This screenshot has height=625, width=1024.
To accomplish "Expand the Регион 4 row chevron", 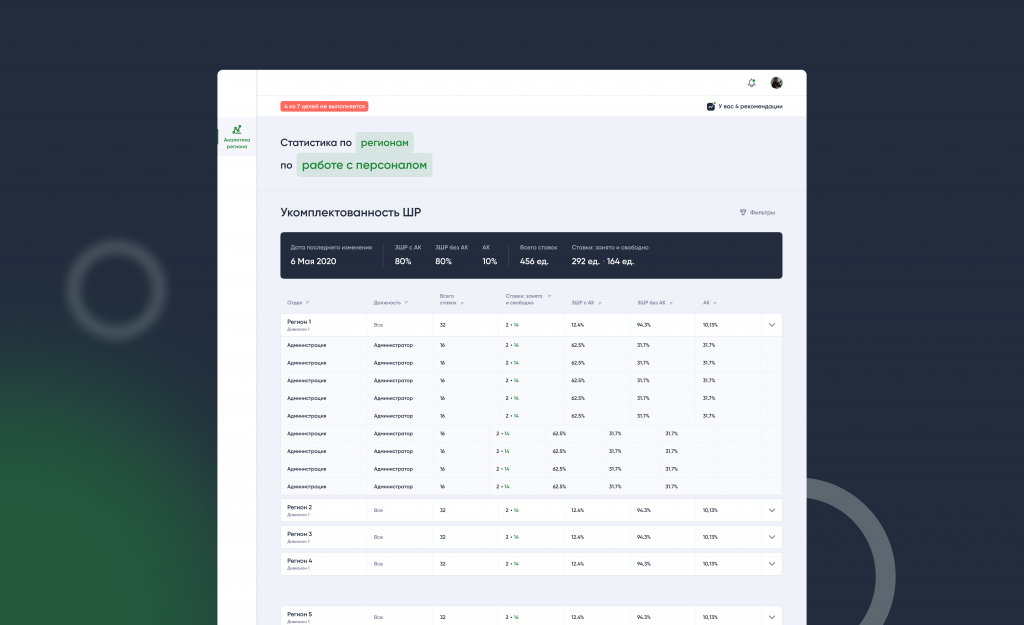I will pos(772,564).
